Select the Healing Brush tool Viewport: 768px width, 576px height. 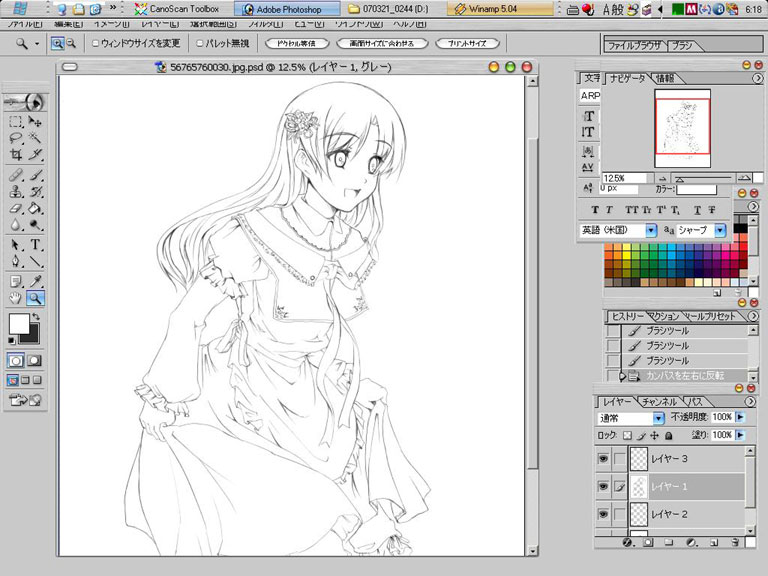[16, 175]
